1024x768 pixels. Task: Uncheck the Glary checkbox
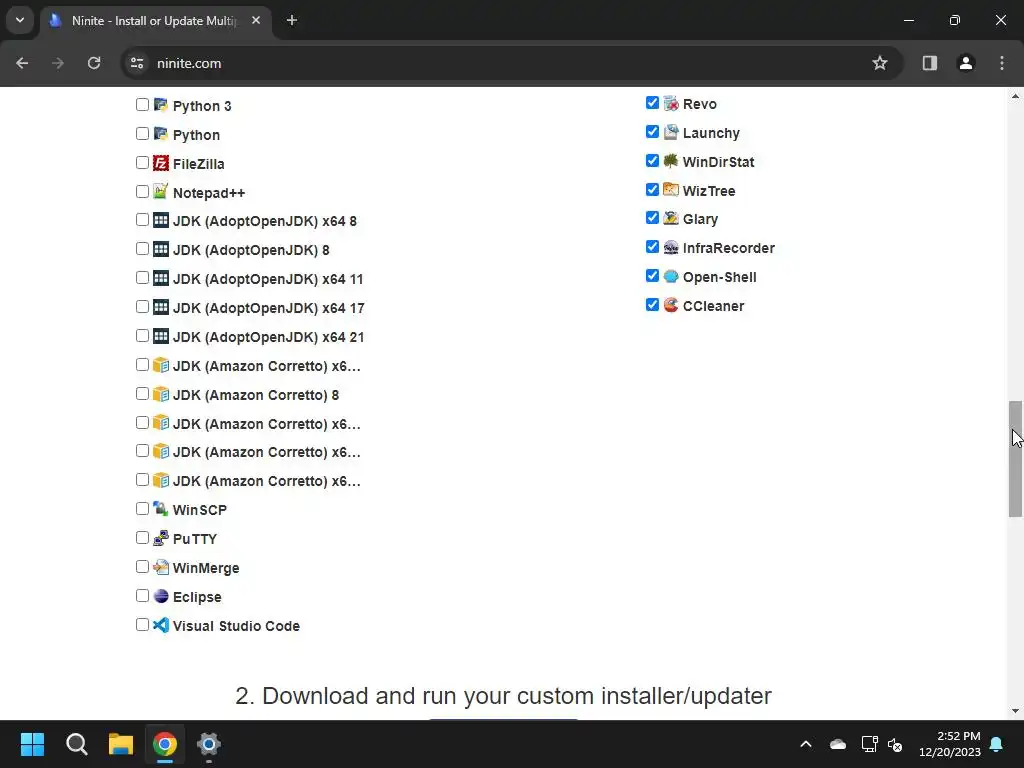pyautogui.click(x=652, y=217)
